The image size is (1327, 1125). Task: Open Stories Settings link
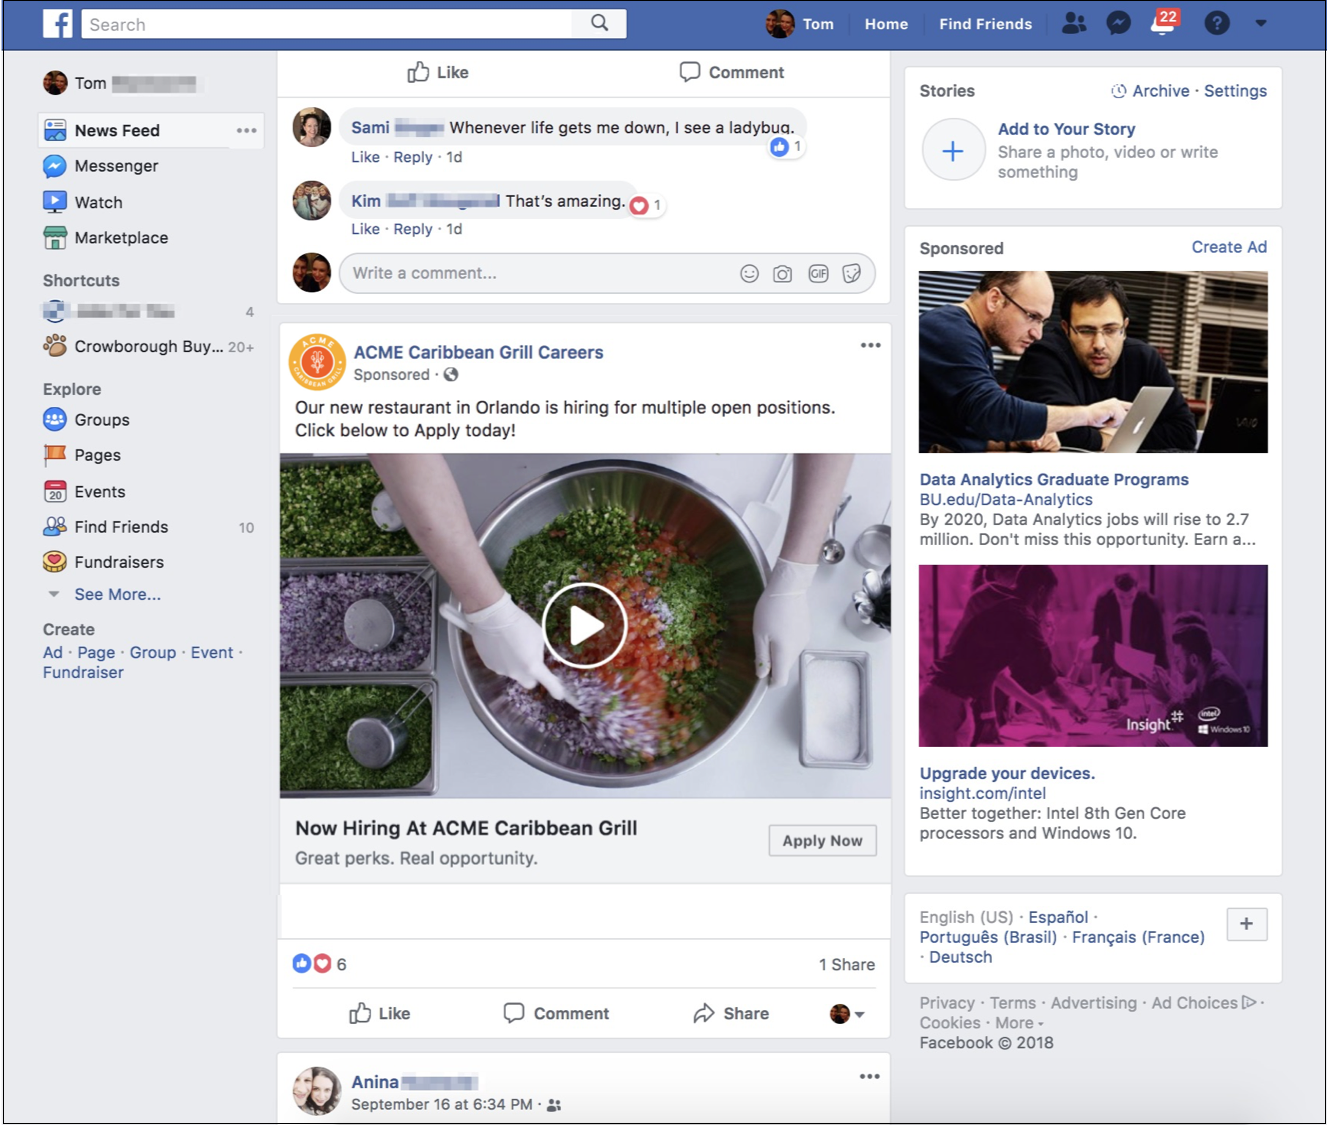(1235, 91)
